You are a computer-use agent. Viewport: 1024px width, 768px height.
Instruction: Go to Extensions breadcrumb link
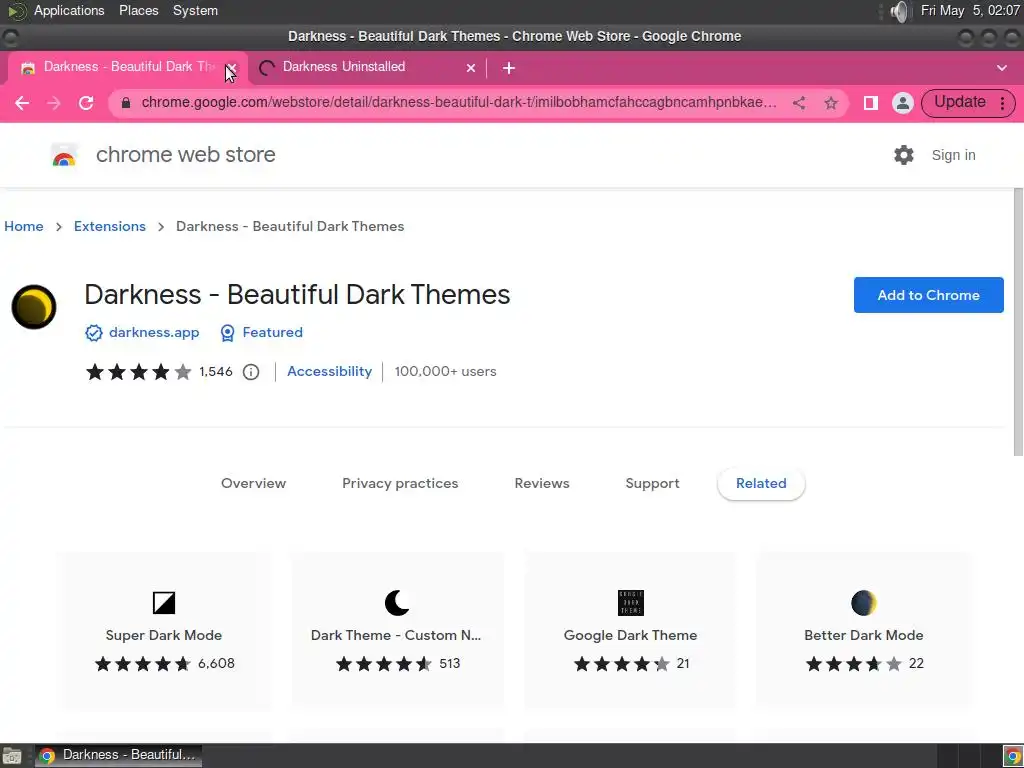[110, 226]
